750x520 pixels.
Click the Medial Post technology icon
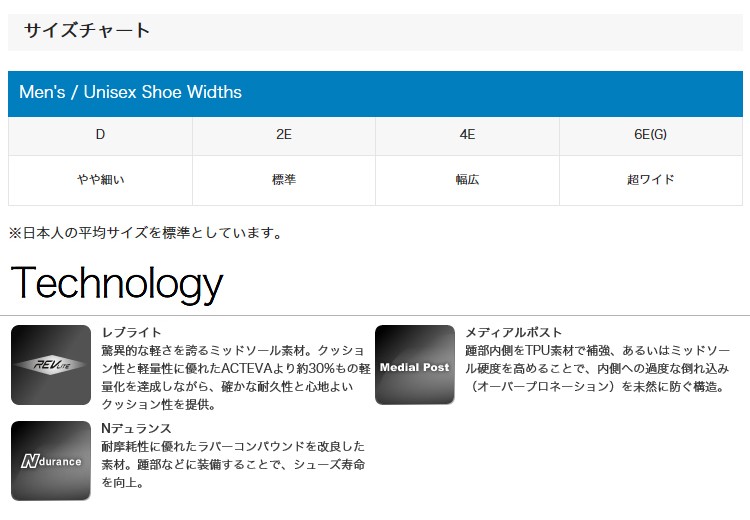point(415,365)
